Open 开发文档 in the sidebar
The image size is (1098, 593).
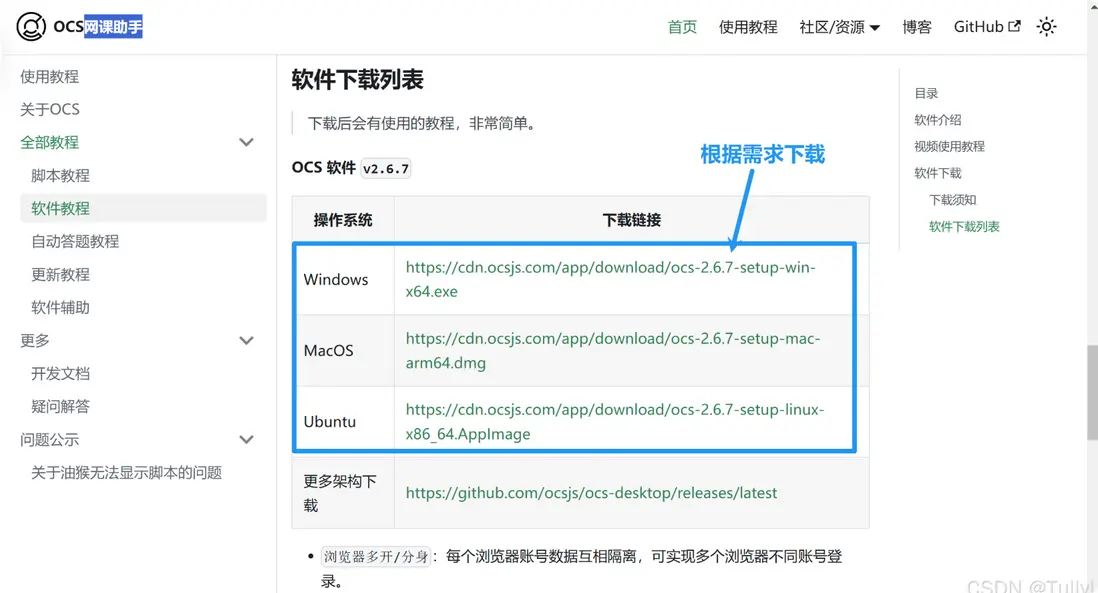pyautogui.click(x=60, y=373)
